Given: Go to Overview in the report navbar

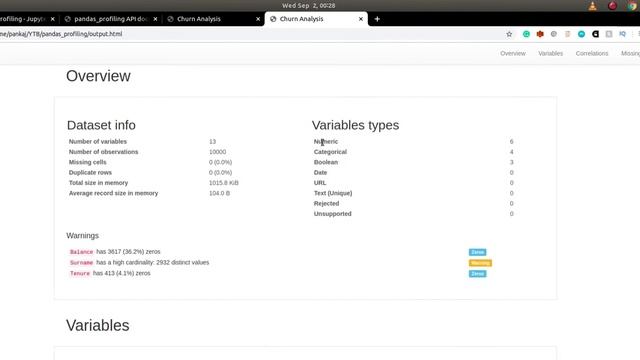Looking at the screenshot, I should coord(513,53).
